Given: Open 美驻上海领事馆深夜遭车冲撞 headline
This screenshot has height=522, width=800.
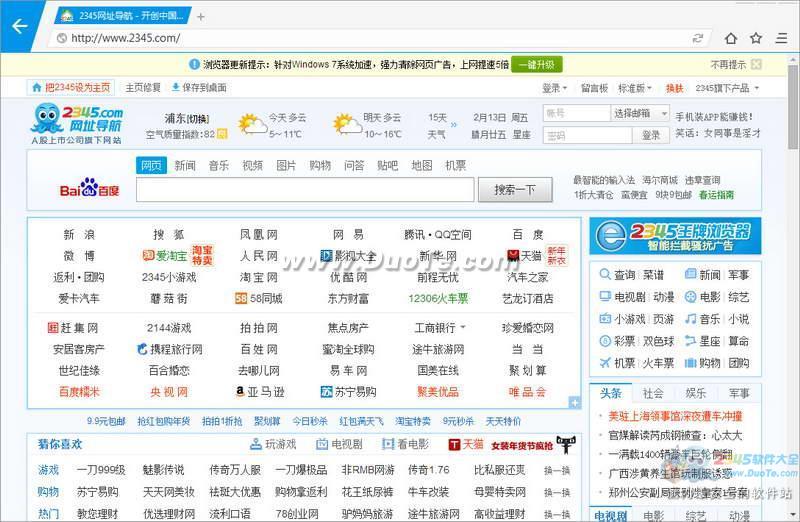Looking at the screenshot, I should coord(675,416).
